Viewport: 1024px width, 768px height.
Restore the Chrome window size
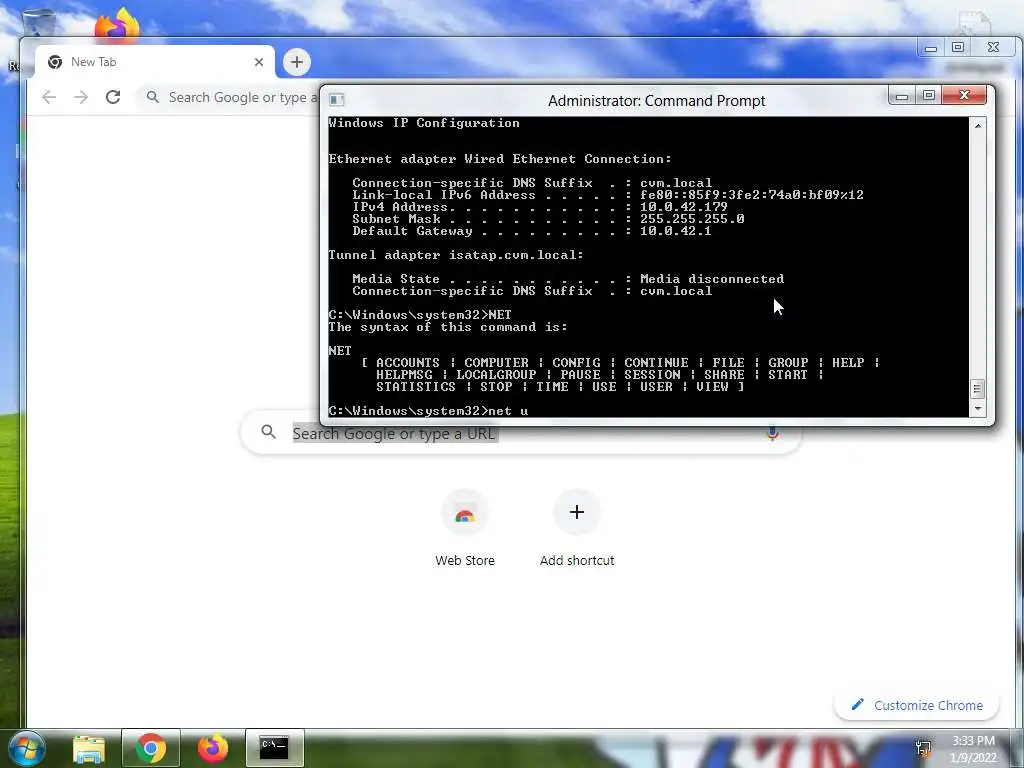click(958, 48)
